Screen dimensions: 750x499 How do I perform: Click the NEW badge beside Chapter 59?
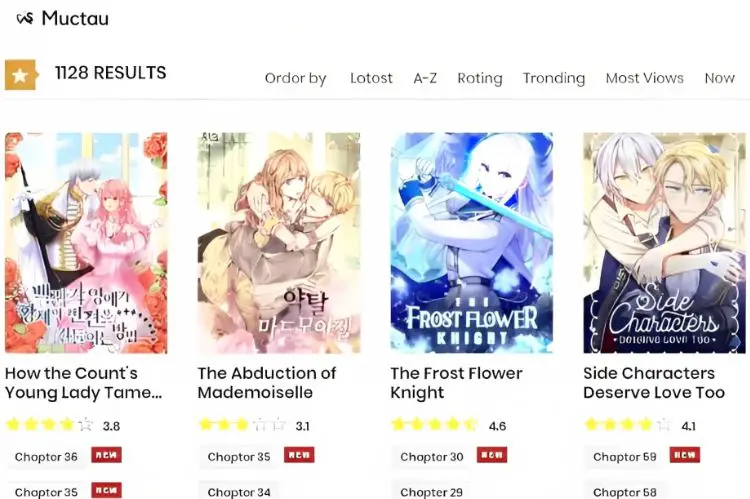[685, 455]
